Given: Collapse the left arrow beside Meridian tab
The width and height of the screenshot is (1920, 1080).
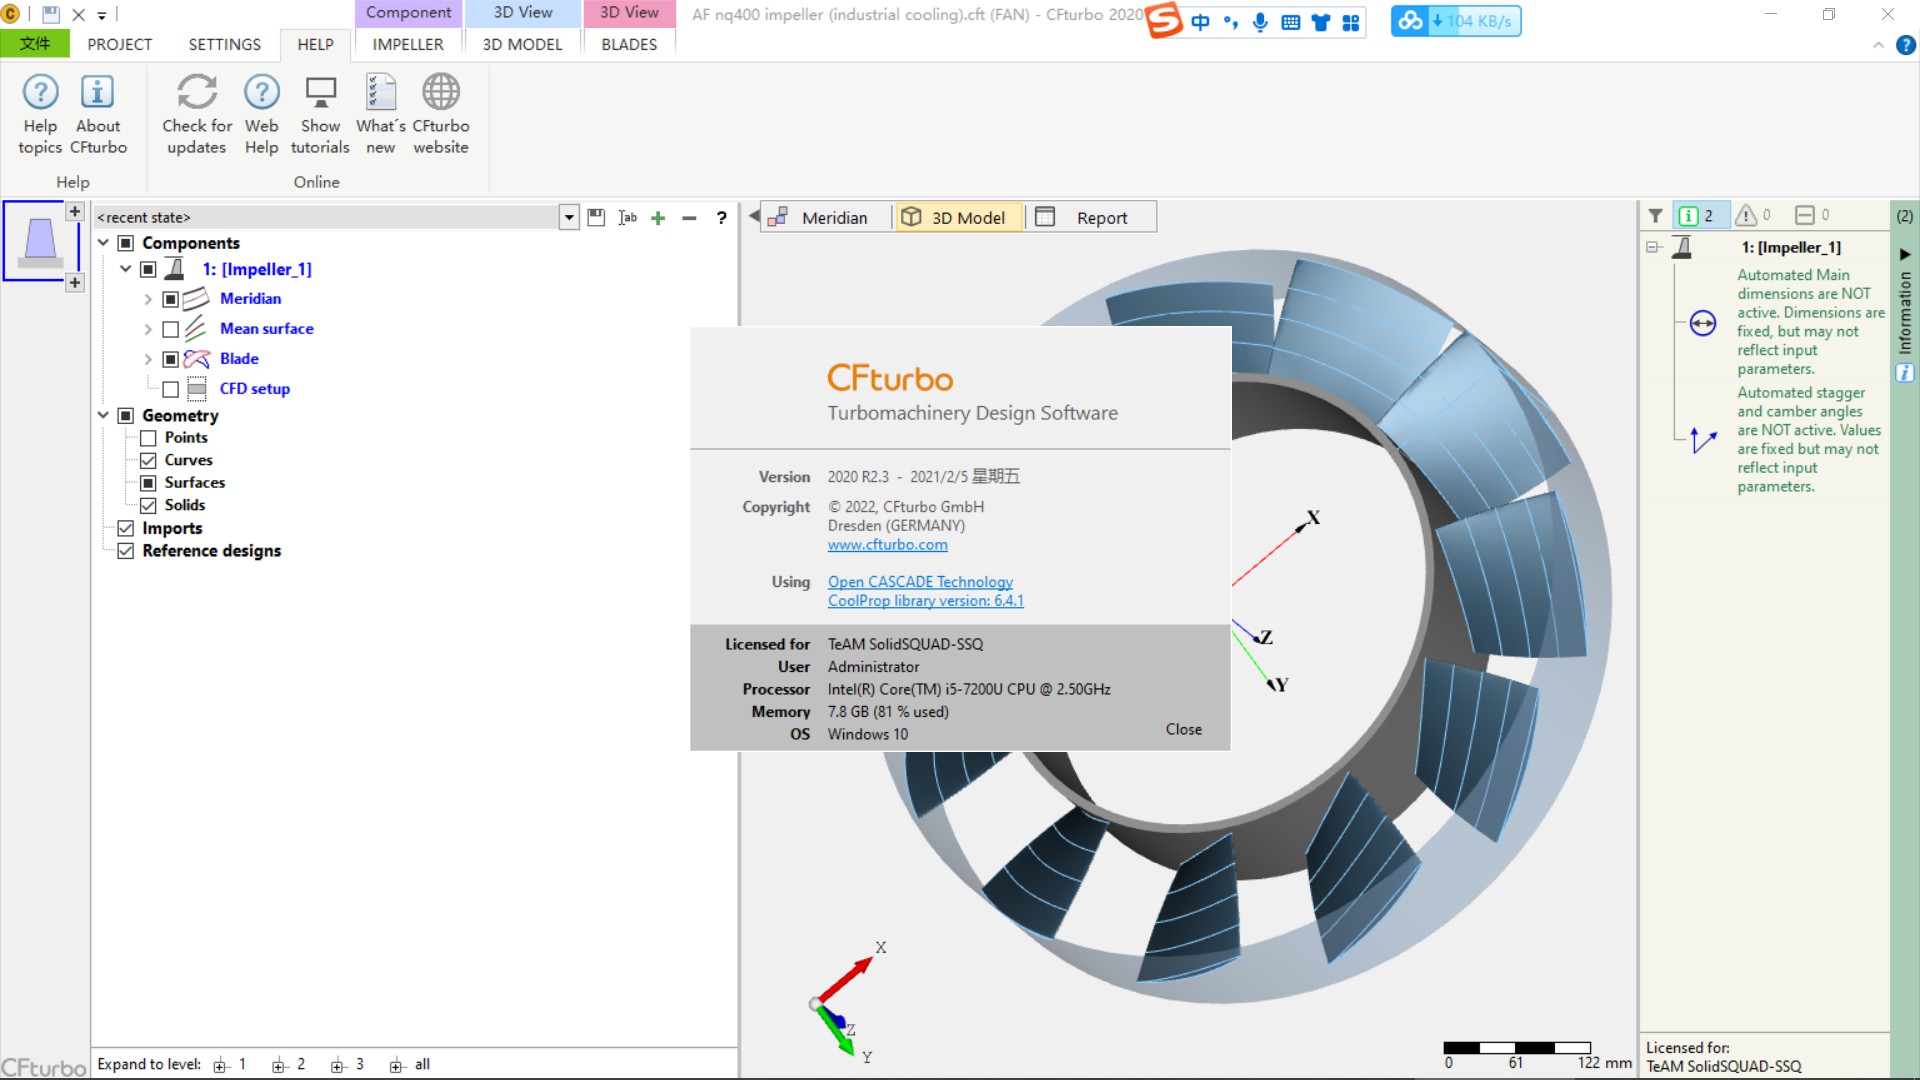Looking at the screenshot, I should coord(754,217).
